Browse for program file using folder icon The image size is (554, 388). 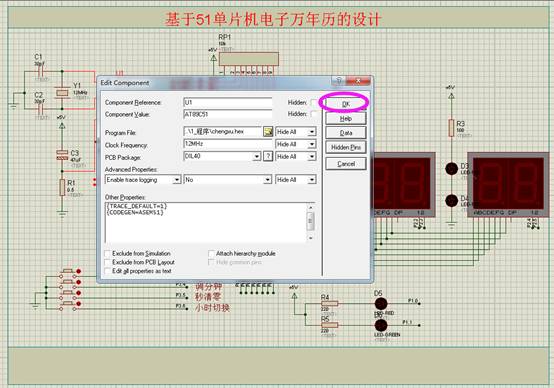268,132
